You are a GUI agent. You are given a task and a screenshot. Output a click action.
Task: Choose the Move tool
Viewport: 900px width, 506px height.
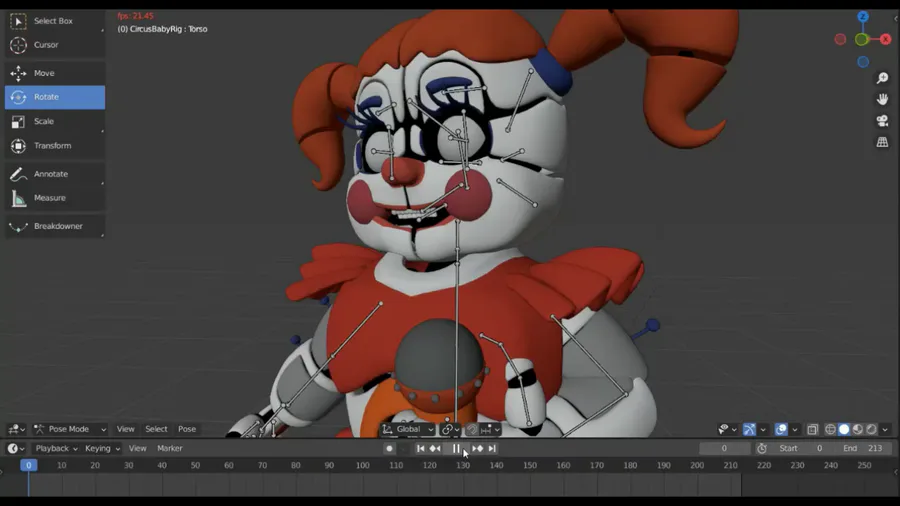[x=55, y=73]
